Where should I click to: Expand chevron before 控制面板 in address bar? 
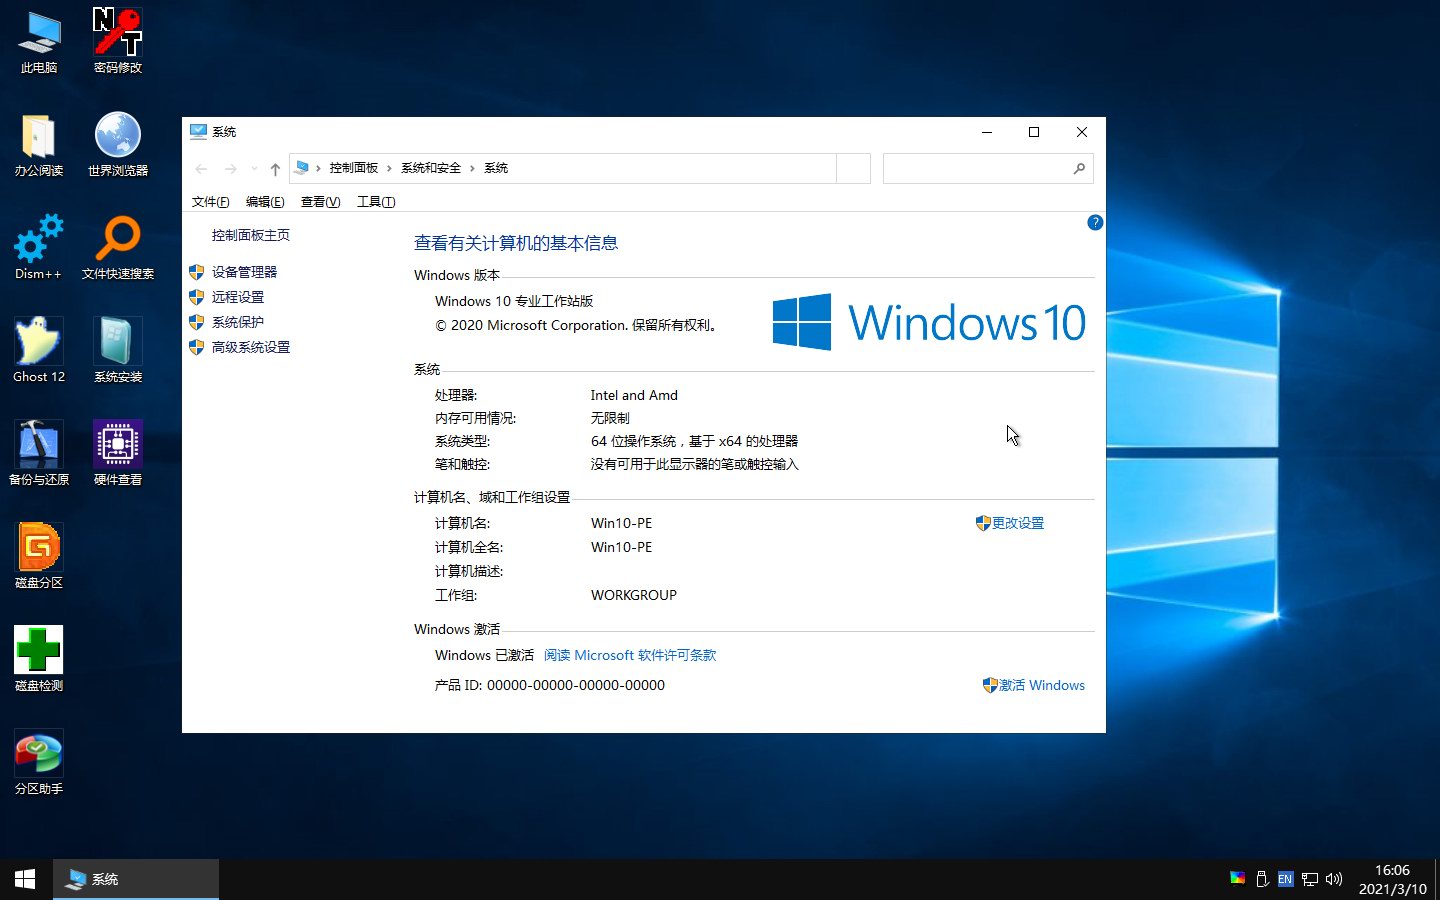(318, 169)
